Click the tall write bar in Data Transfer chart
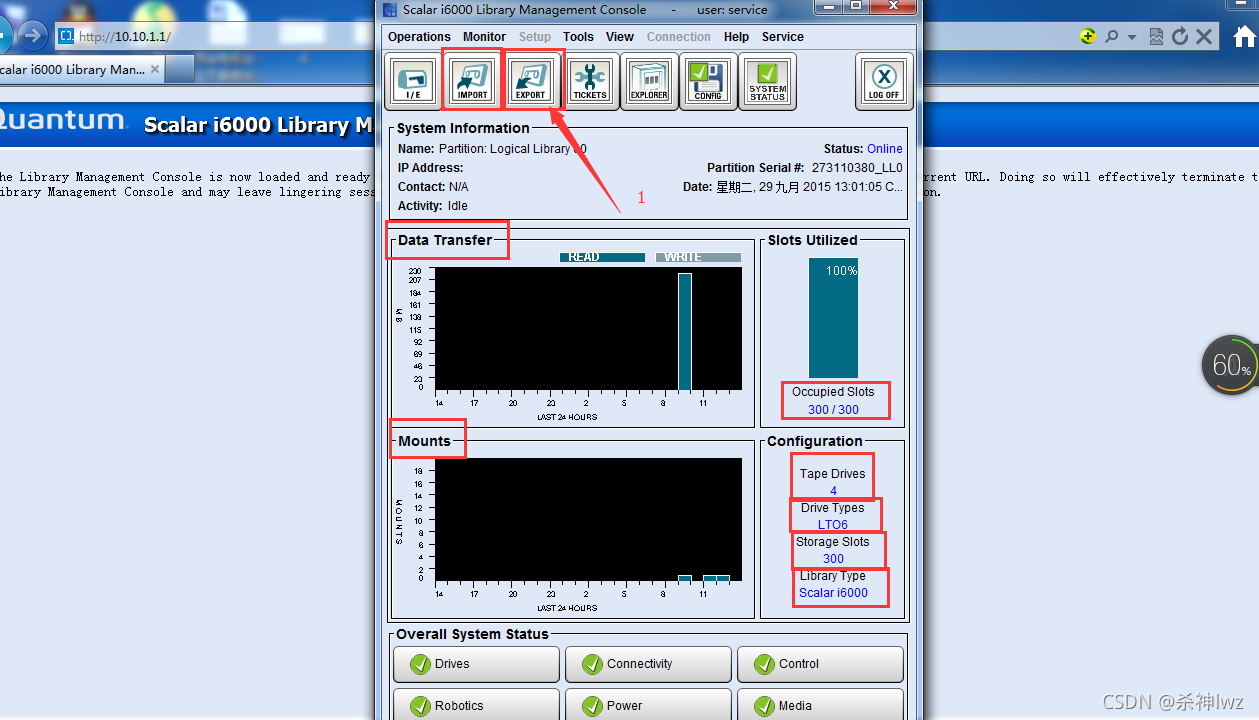The image size is (1259, 720). (x=685, y=331)
